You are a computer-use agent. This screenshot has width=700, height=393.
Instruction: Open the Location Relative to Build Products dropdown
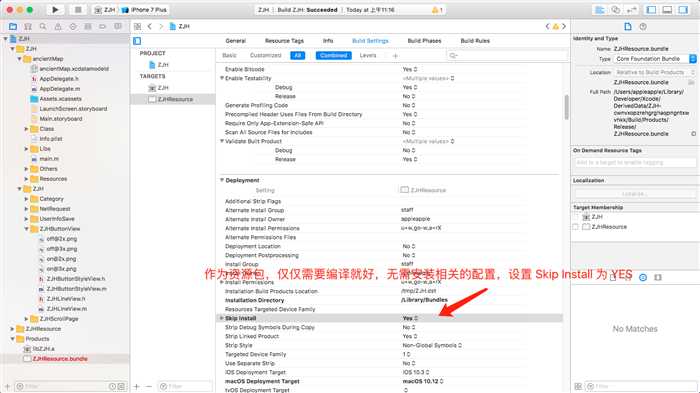coord(654,72)
